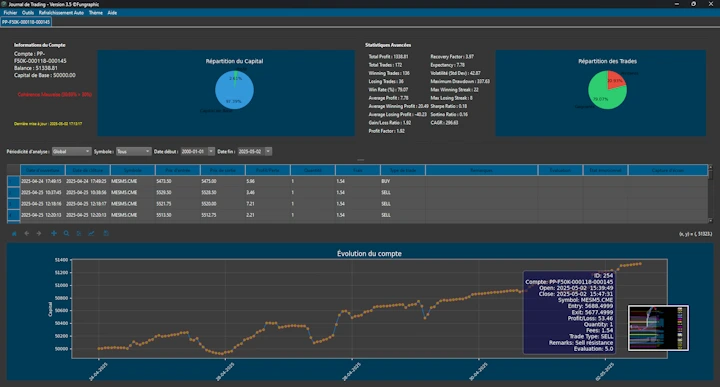Viewport: 720px width, 387px height.
Task: Click the Balance : 51338.81 account text
Action: coord(35,68)
